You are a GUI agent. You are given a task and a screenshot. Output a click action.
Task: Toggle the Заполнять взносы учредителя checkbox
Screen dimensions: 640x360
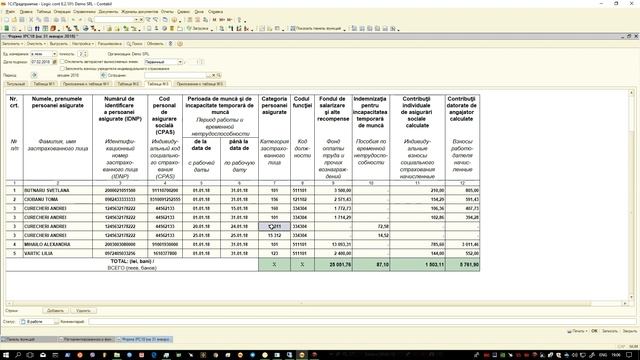62,69
